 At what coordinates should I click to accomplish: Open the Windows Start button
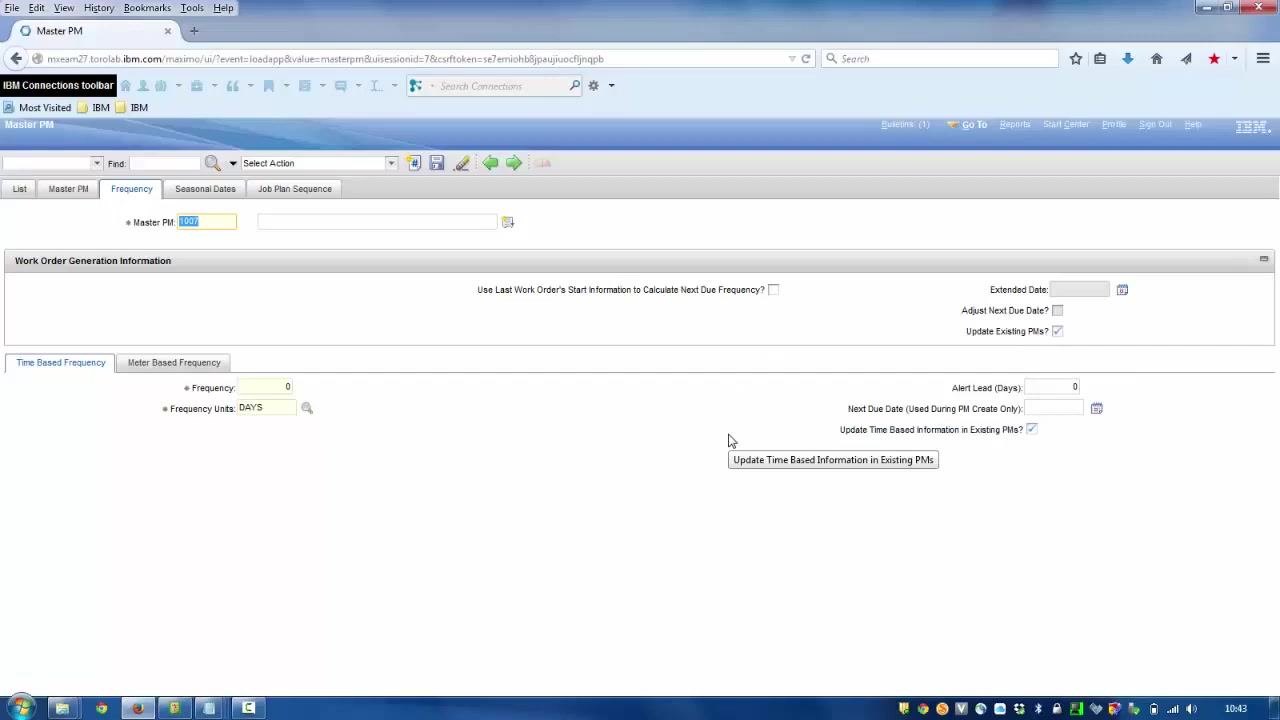click(20, 708)
